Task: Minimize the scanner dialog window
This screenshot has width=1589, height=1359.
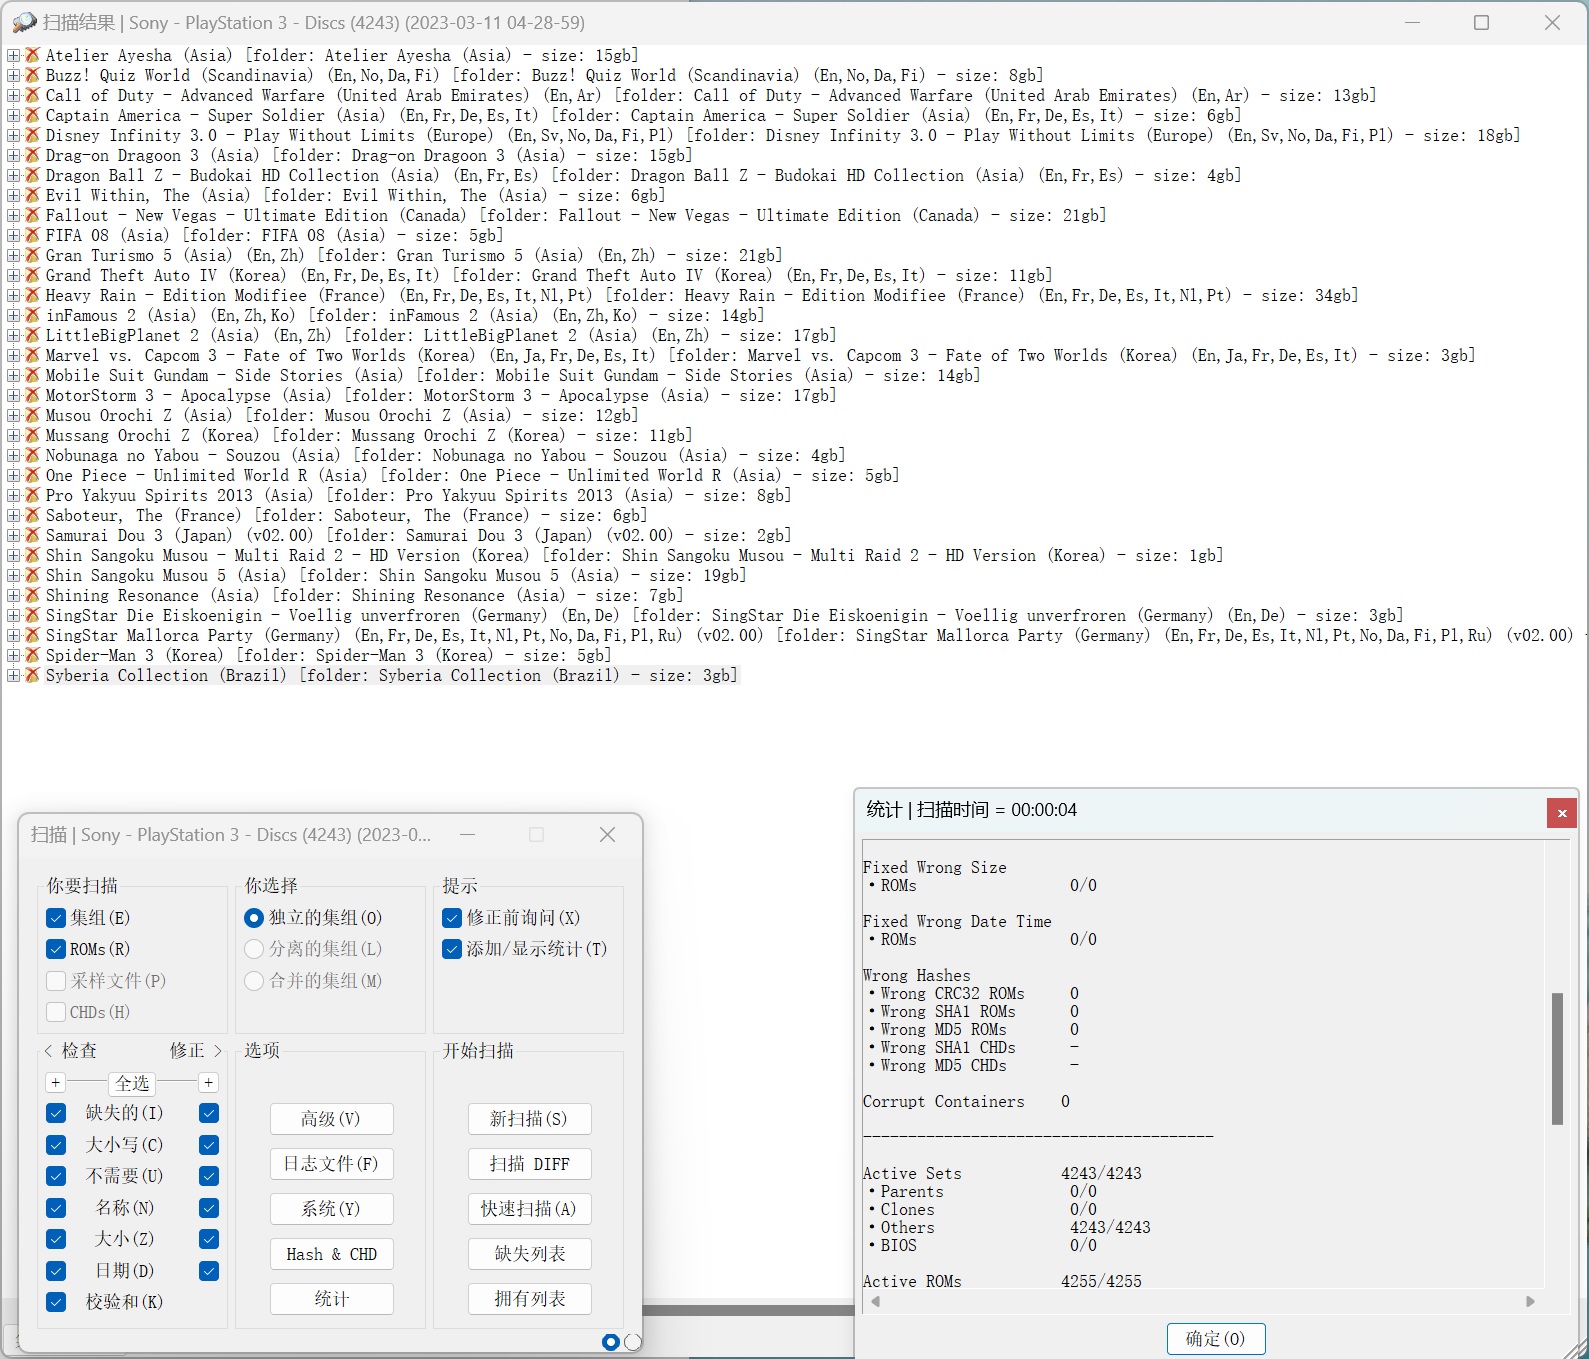Action: pyautogui.click(x=467, y=835)
